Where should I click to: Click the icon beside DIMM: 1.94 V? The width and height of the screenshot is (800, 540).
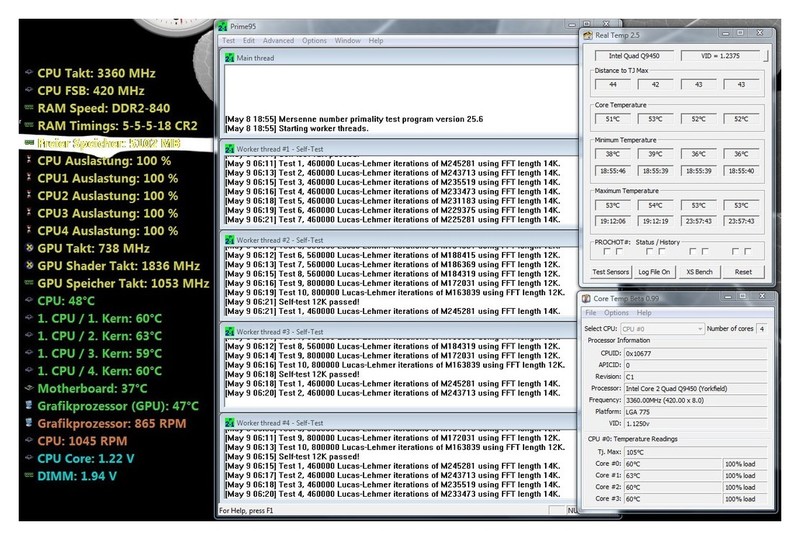(x=29, y=475)
